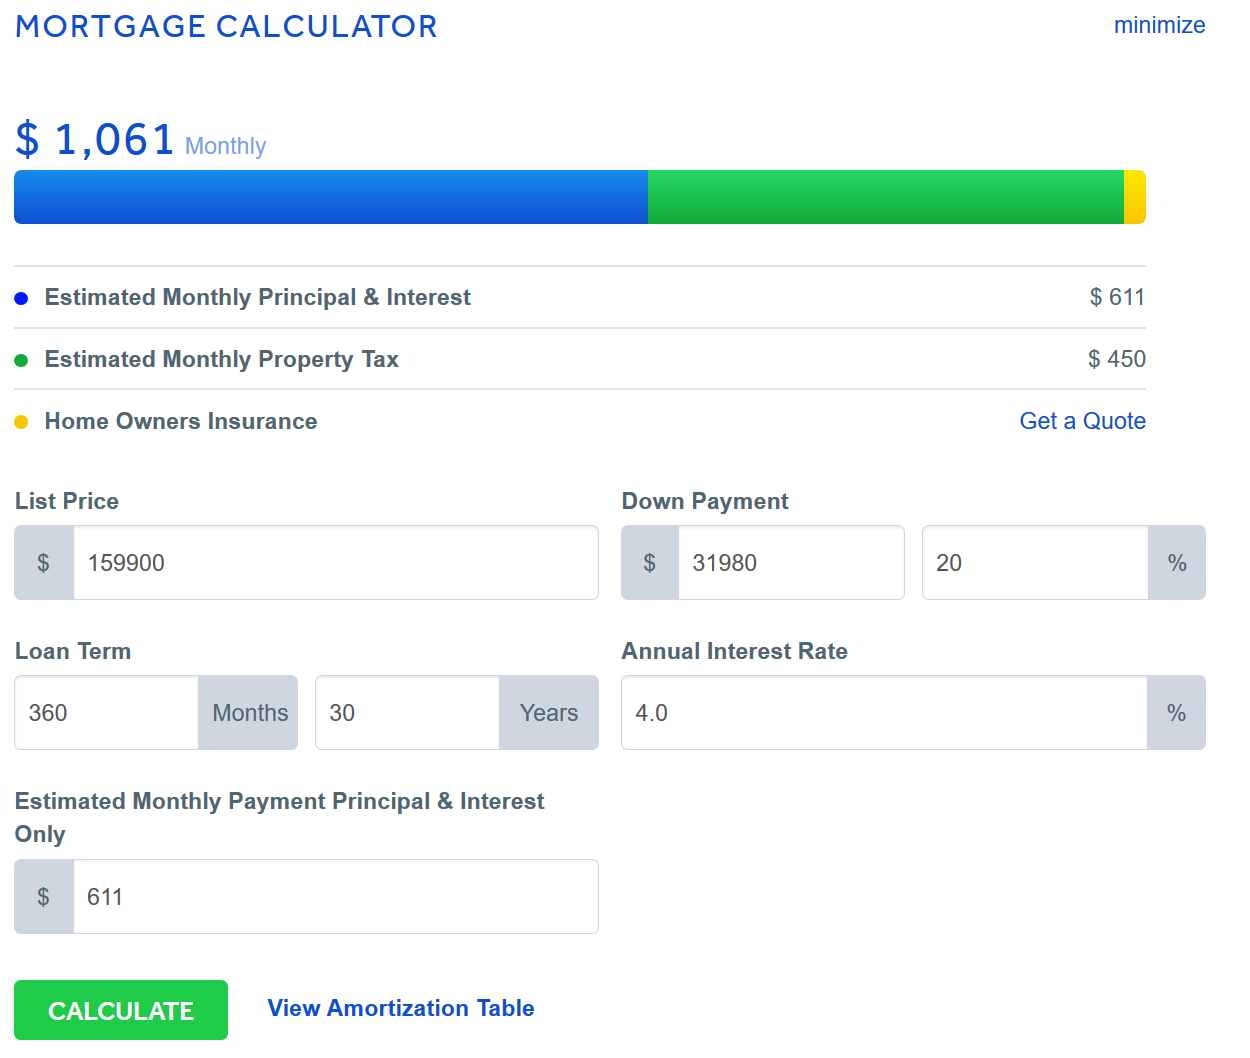Click the blue segment of payment bar

click(x=330, y=197)
